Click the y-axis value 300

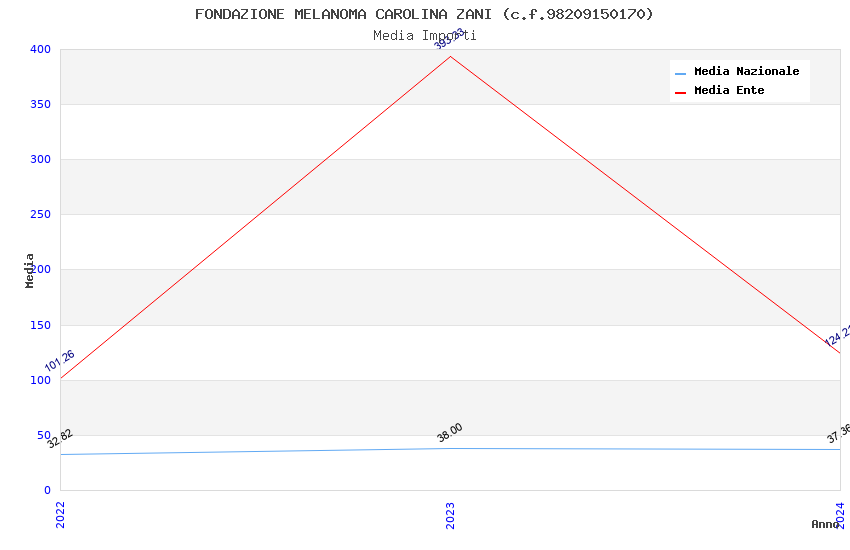(x=40, y=159)
